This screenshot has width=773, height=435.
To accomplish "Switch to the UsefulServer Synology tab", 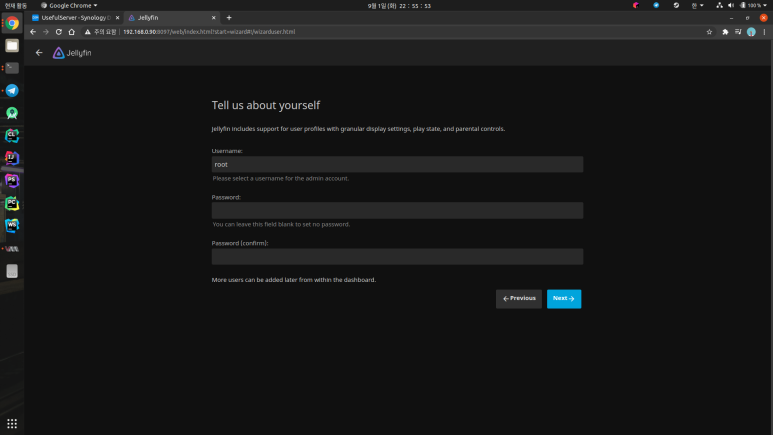I will pyautogui.click(x=75, y=18).
